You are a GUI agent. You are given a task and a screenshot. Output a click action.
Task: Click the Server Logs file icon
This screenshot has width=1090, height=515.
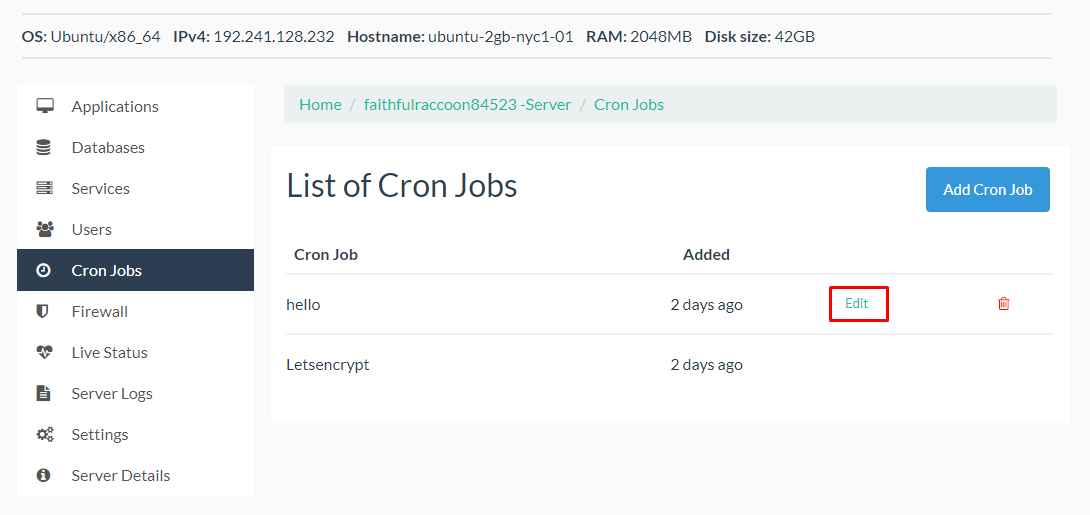43,393
